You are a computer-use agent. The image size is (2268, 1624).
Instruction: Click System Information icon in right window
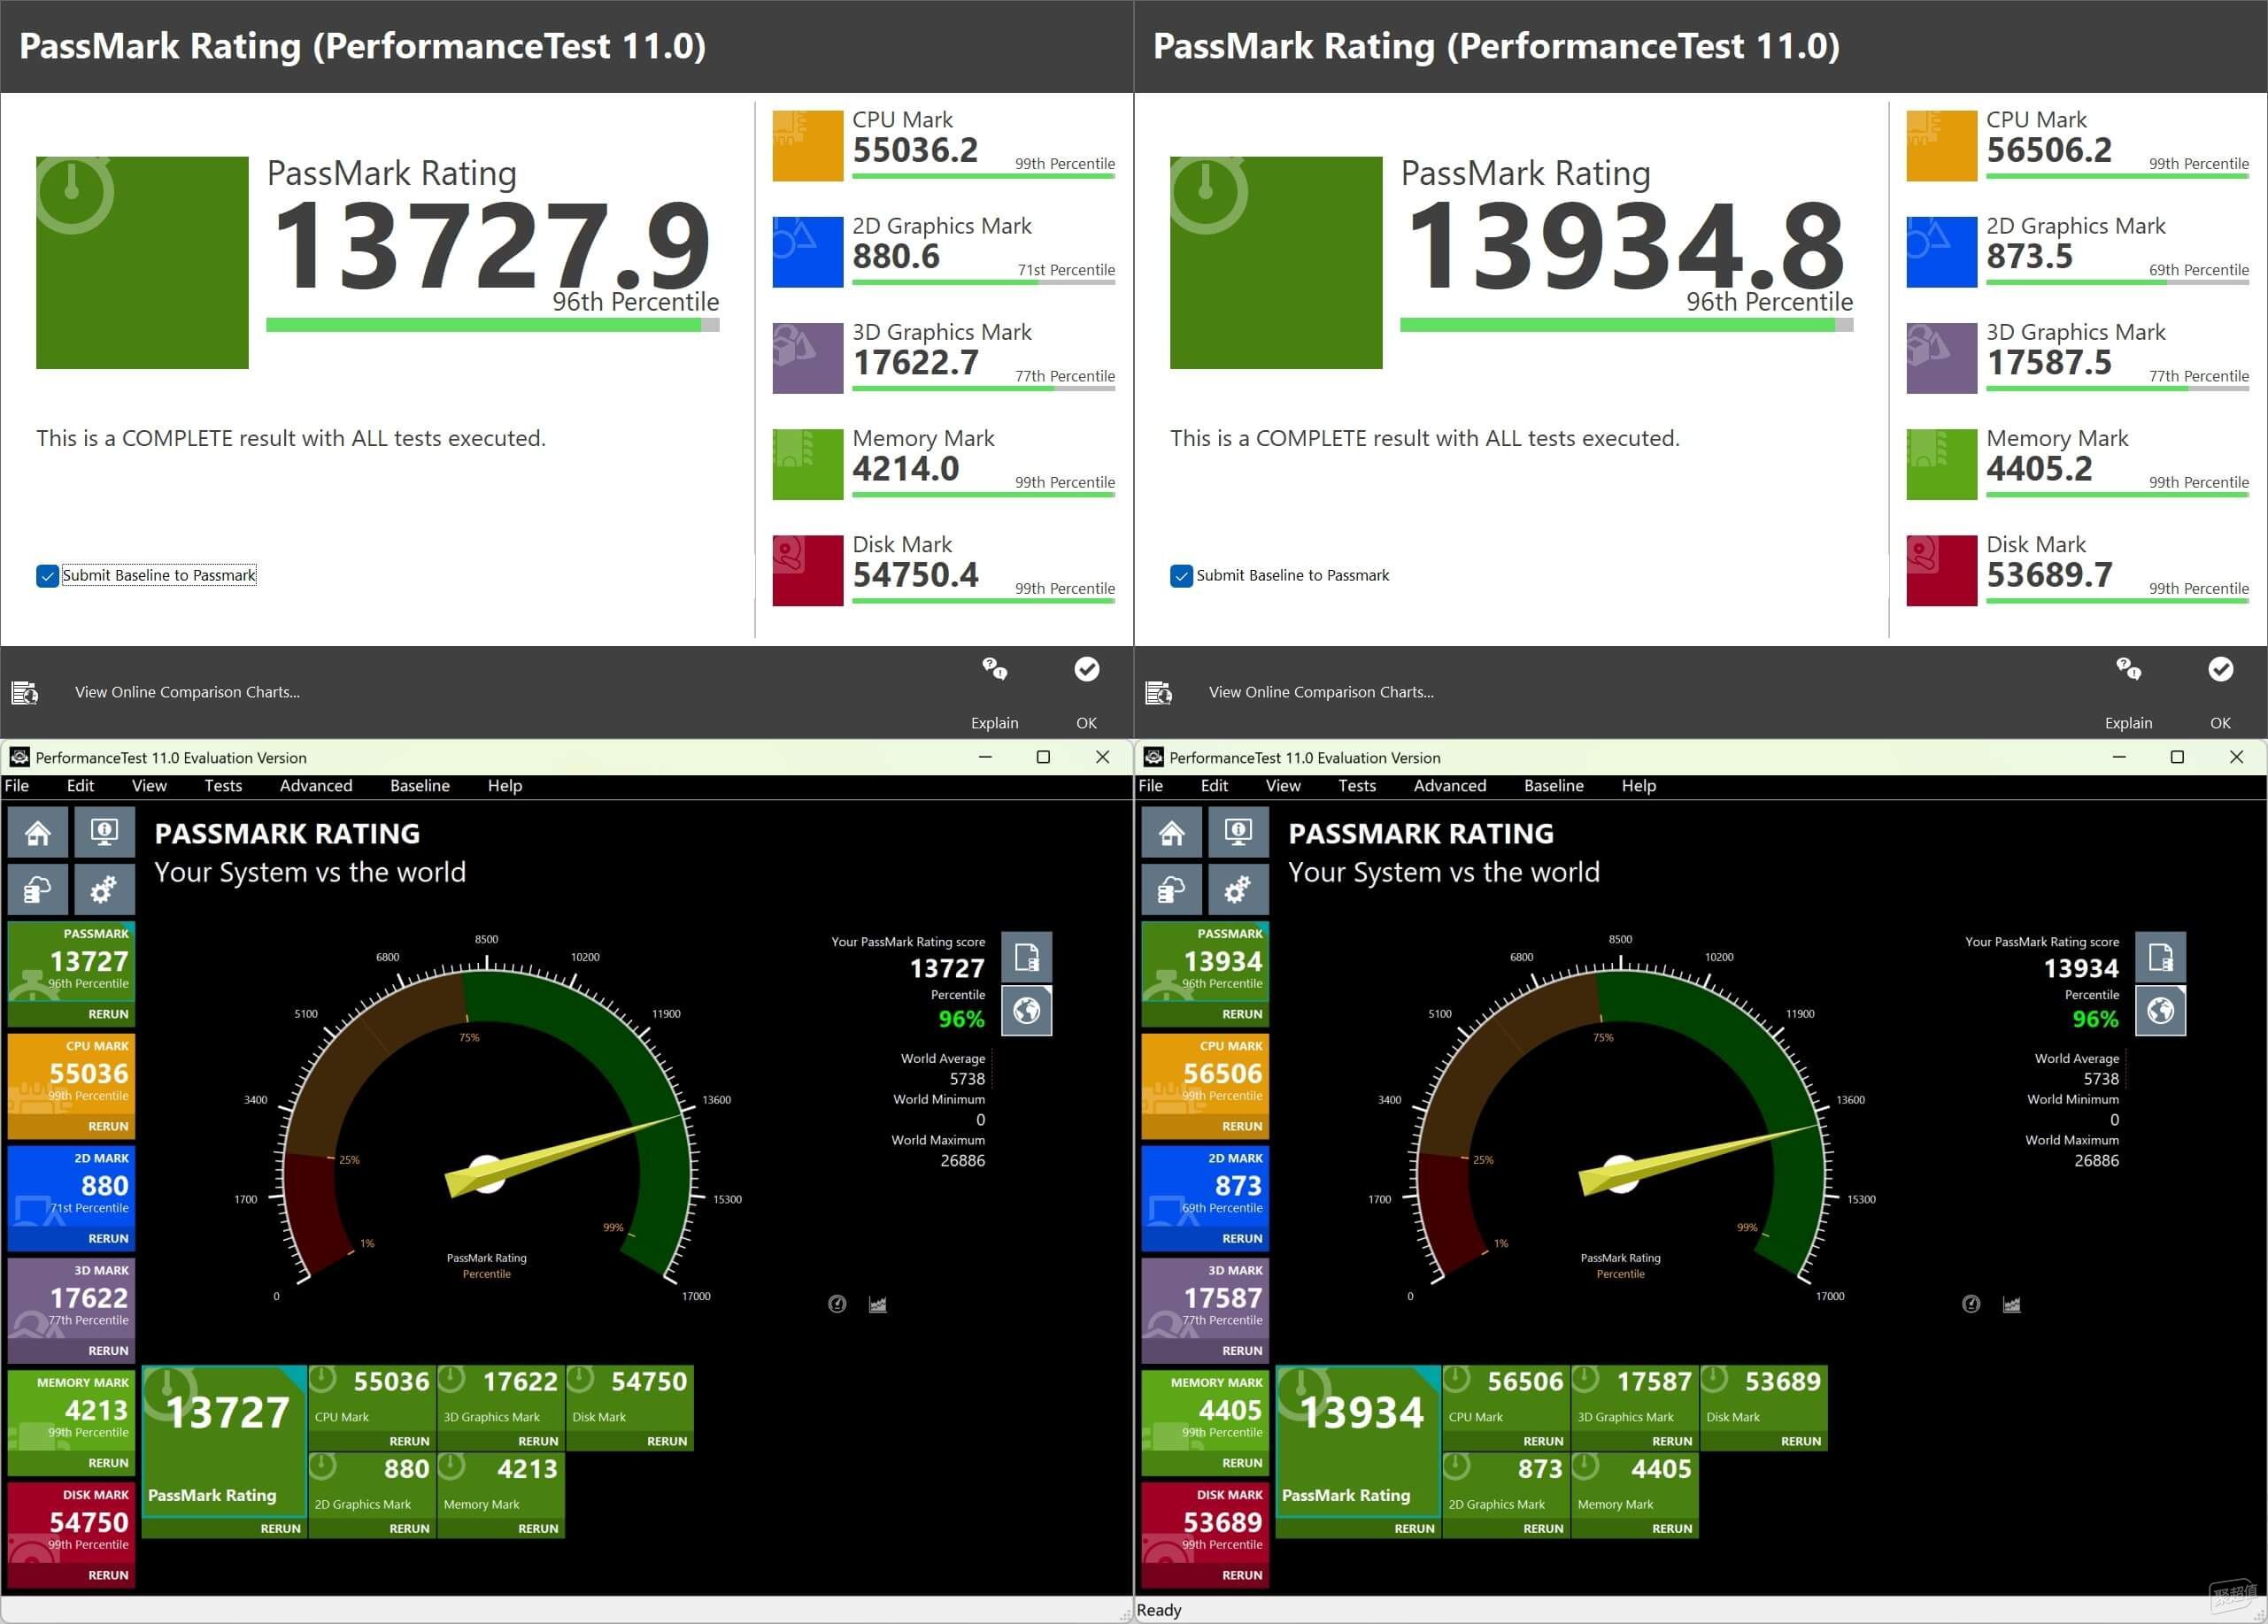point(1238,833)
